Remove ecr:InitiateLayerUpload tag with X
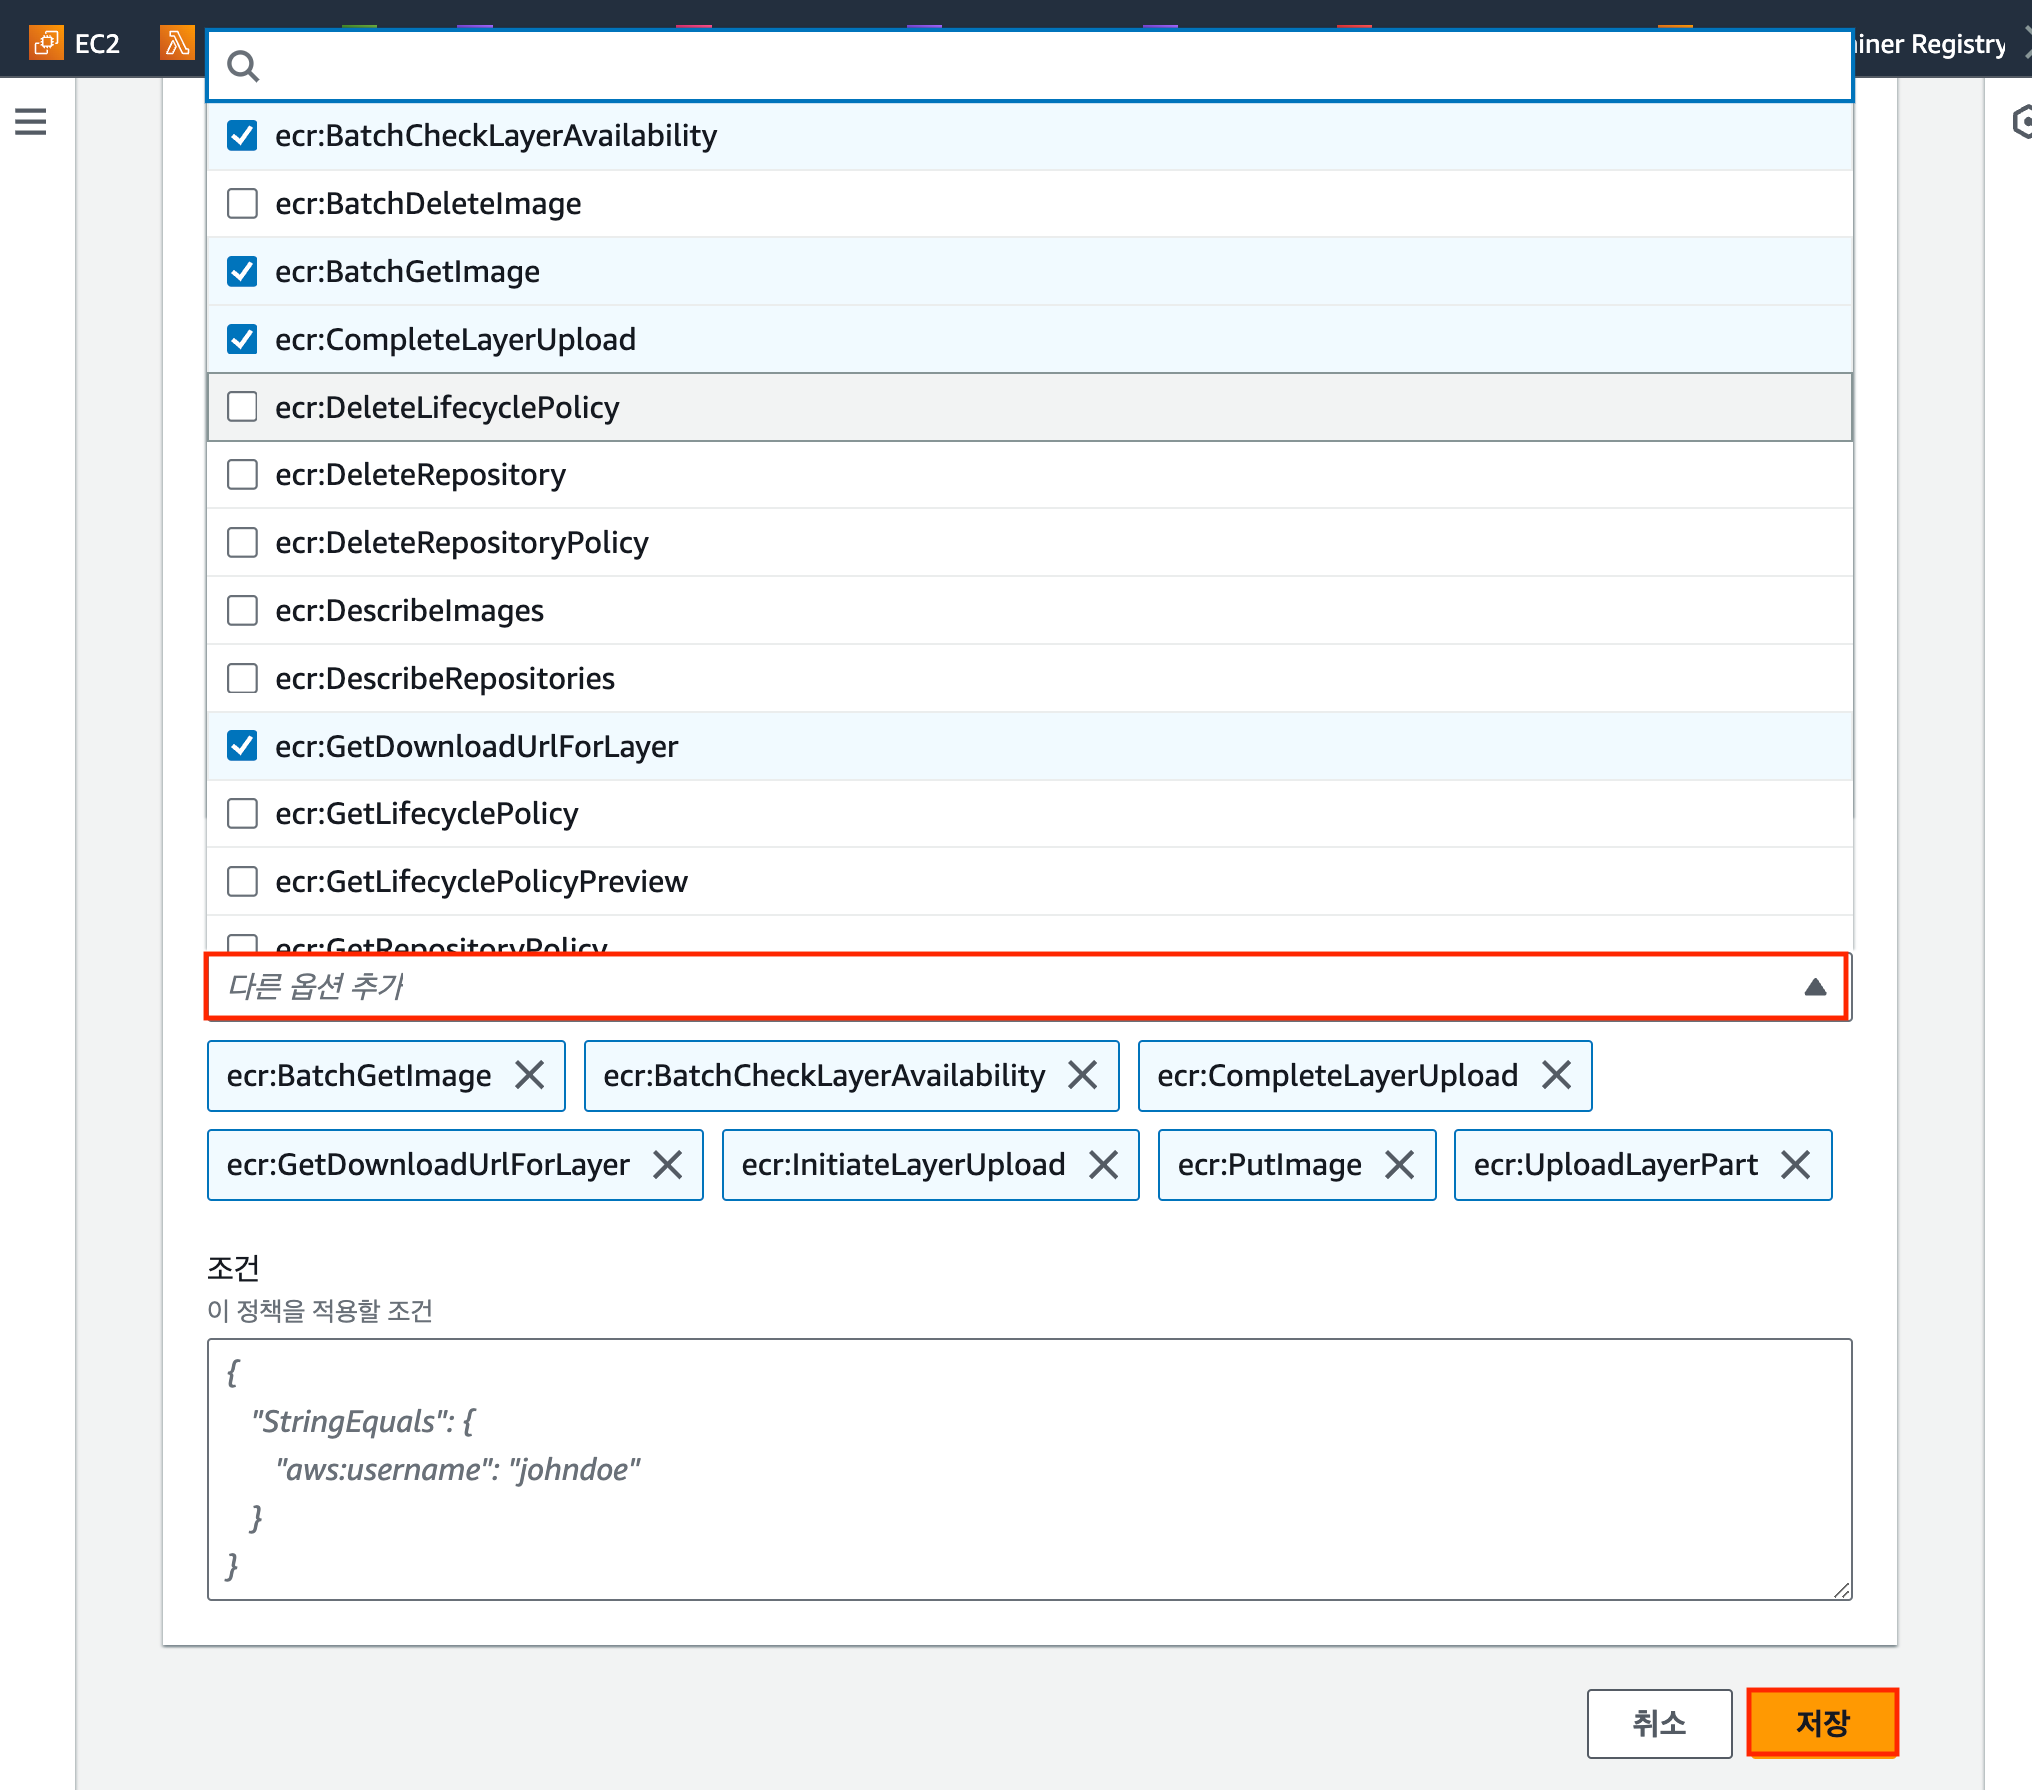Viewport: 2032px width, 1790px height. [x=1104, y=1165]
